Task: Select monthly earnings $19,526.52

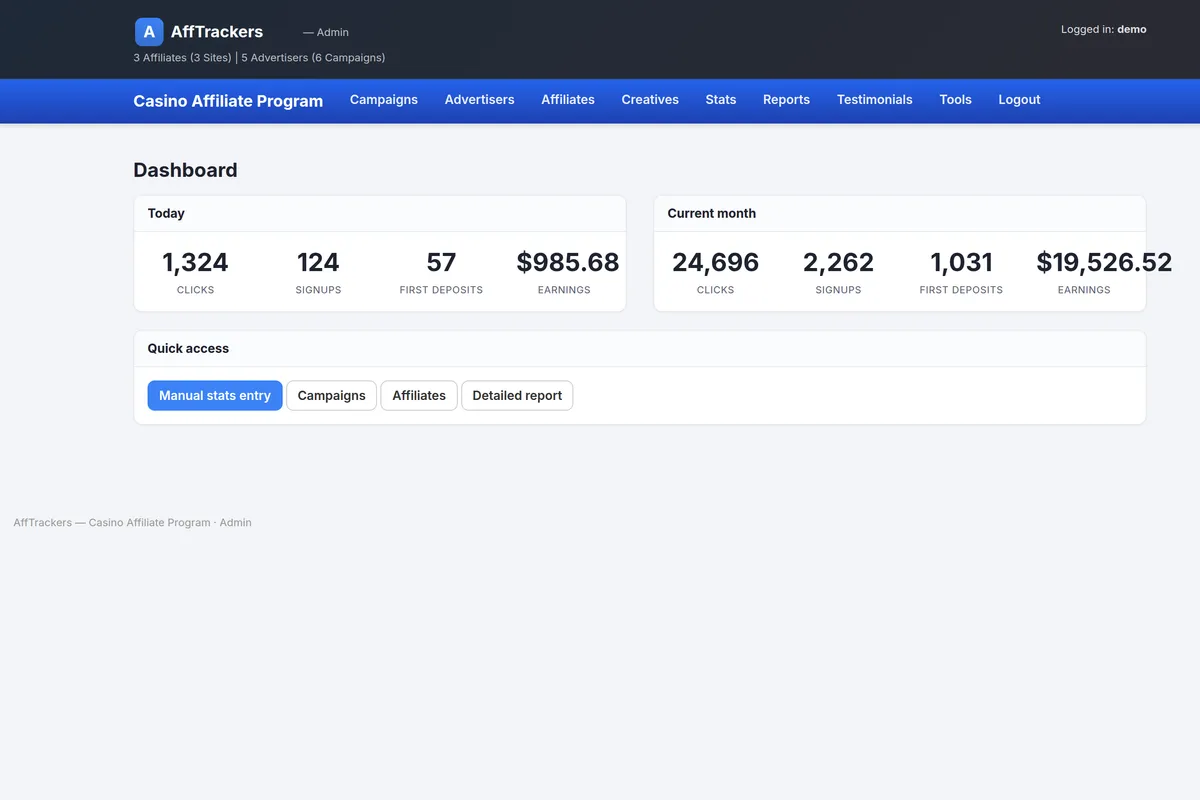Action: [1104, 262]
